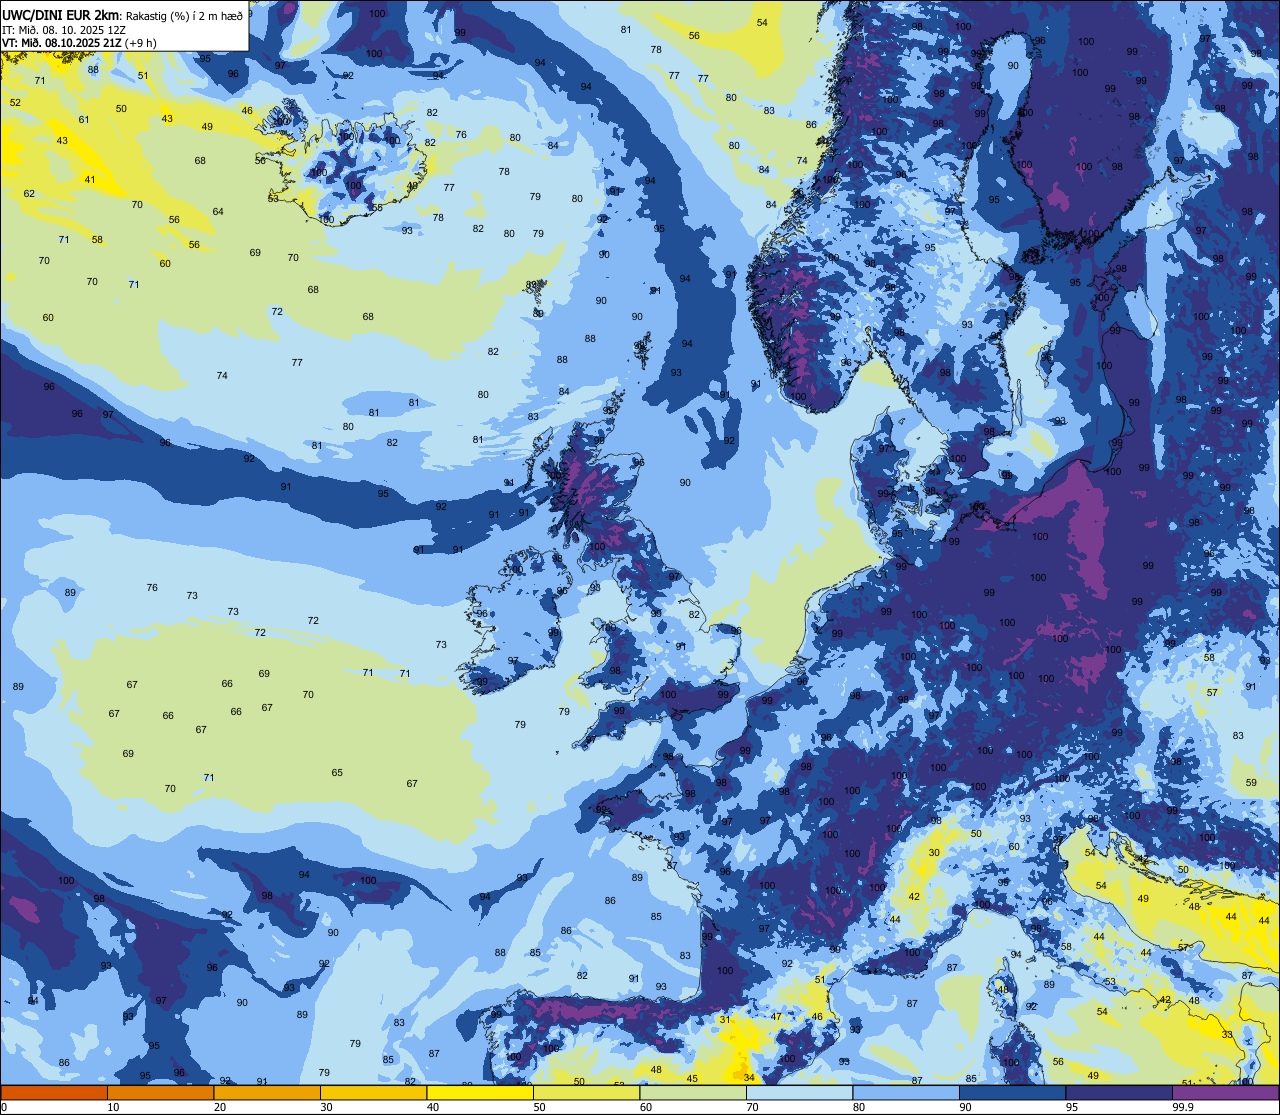Viewport: 1280px width, 1115px height.
Task: Click the humidity value '31' over Spain
Action: [724, 1020]
